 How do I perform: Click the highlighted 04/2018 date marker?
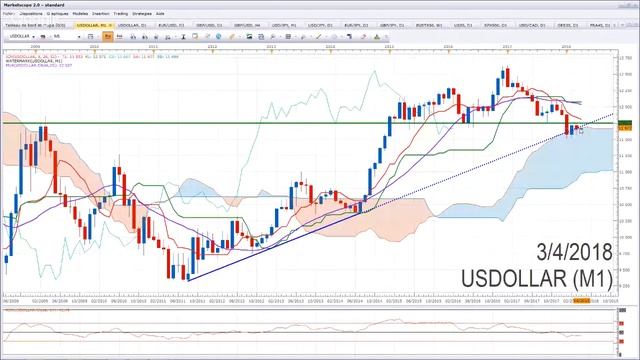tap(581, 301)
